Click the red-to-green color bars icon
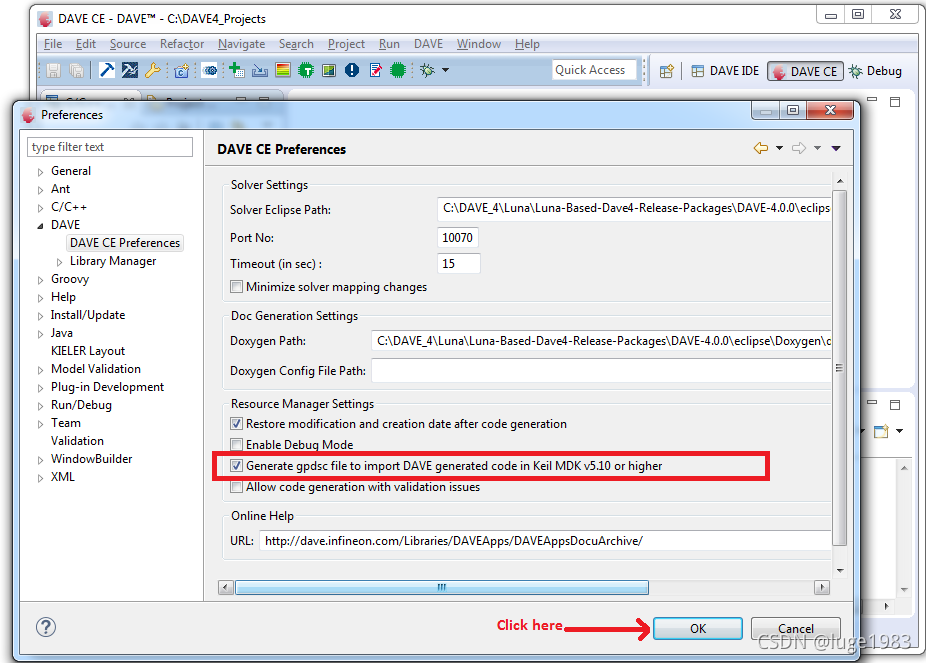The width and height of the screenshot is (926, 663). tap(283, 70)
